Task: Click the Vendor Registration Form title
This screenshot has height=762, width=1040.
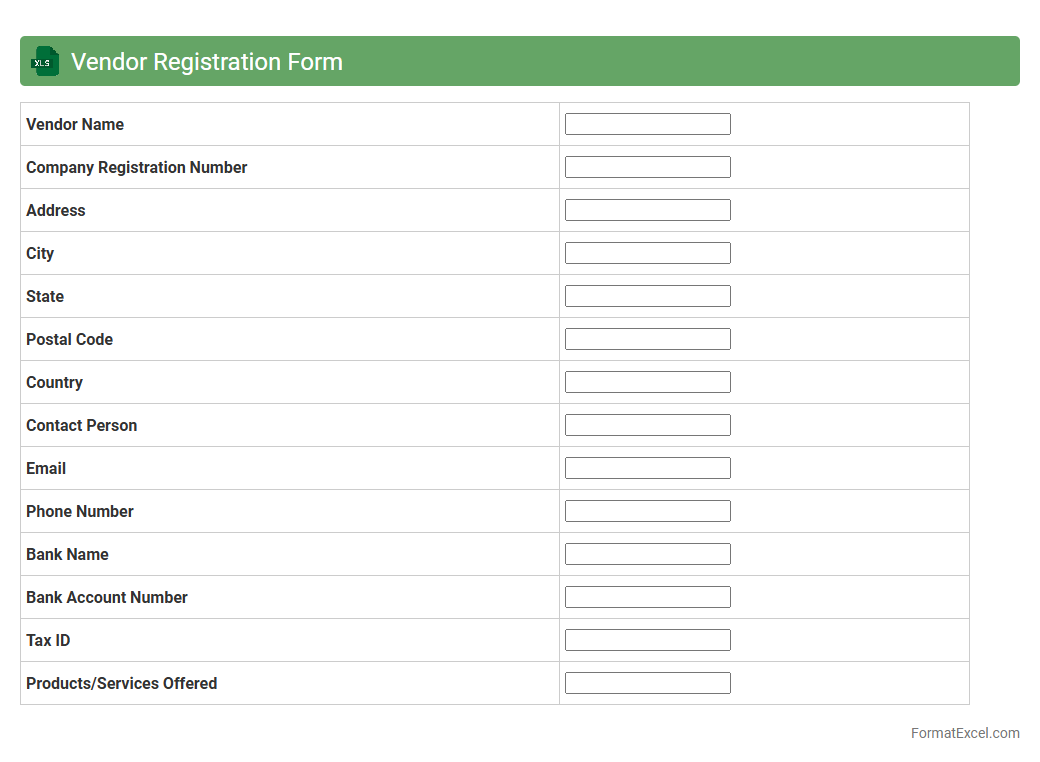Action: [x=207, y=62]
